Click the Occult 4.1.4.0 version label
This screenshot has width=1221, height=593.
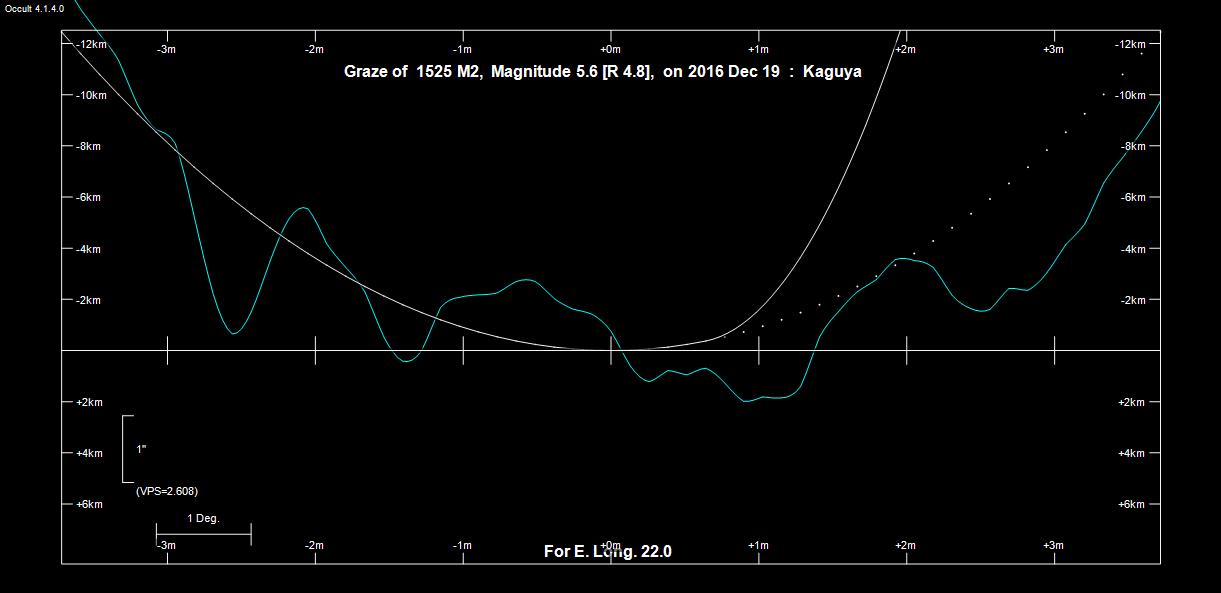point(34,8)
